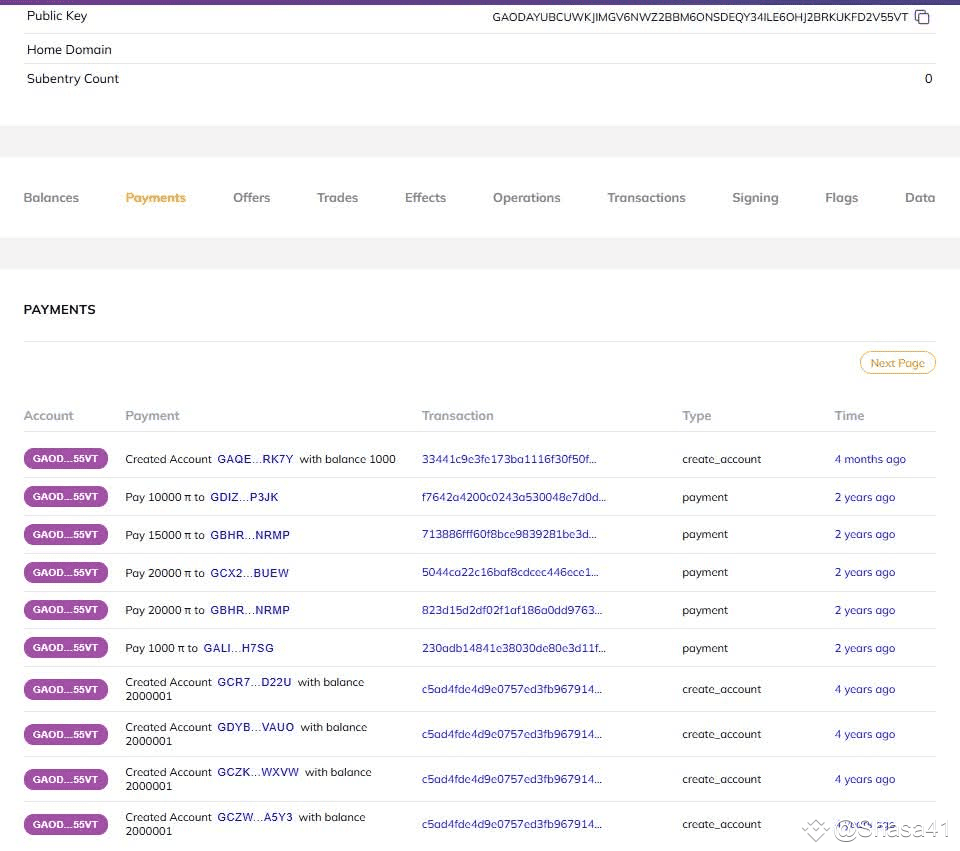Open the Offers tab
Screen dimensions: 960x851
(x=251, y=198)
